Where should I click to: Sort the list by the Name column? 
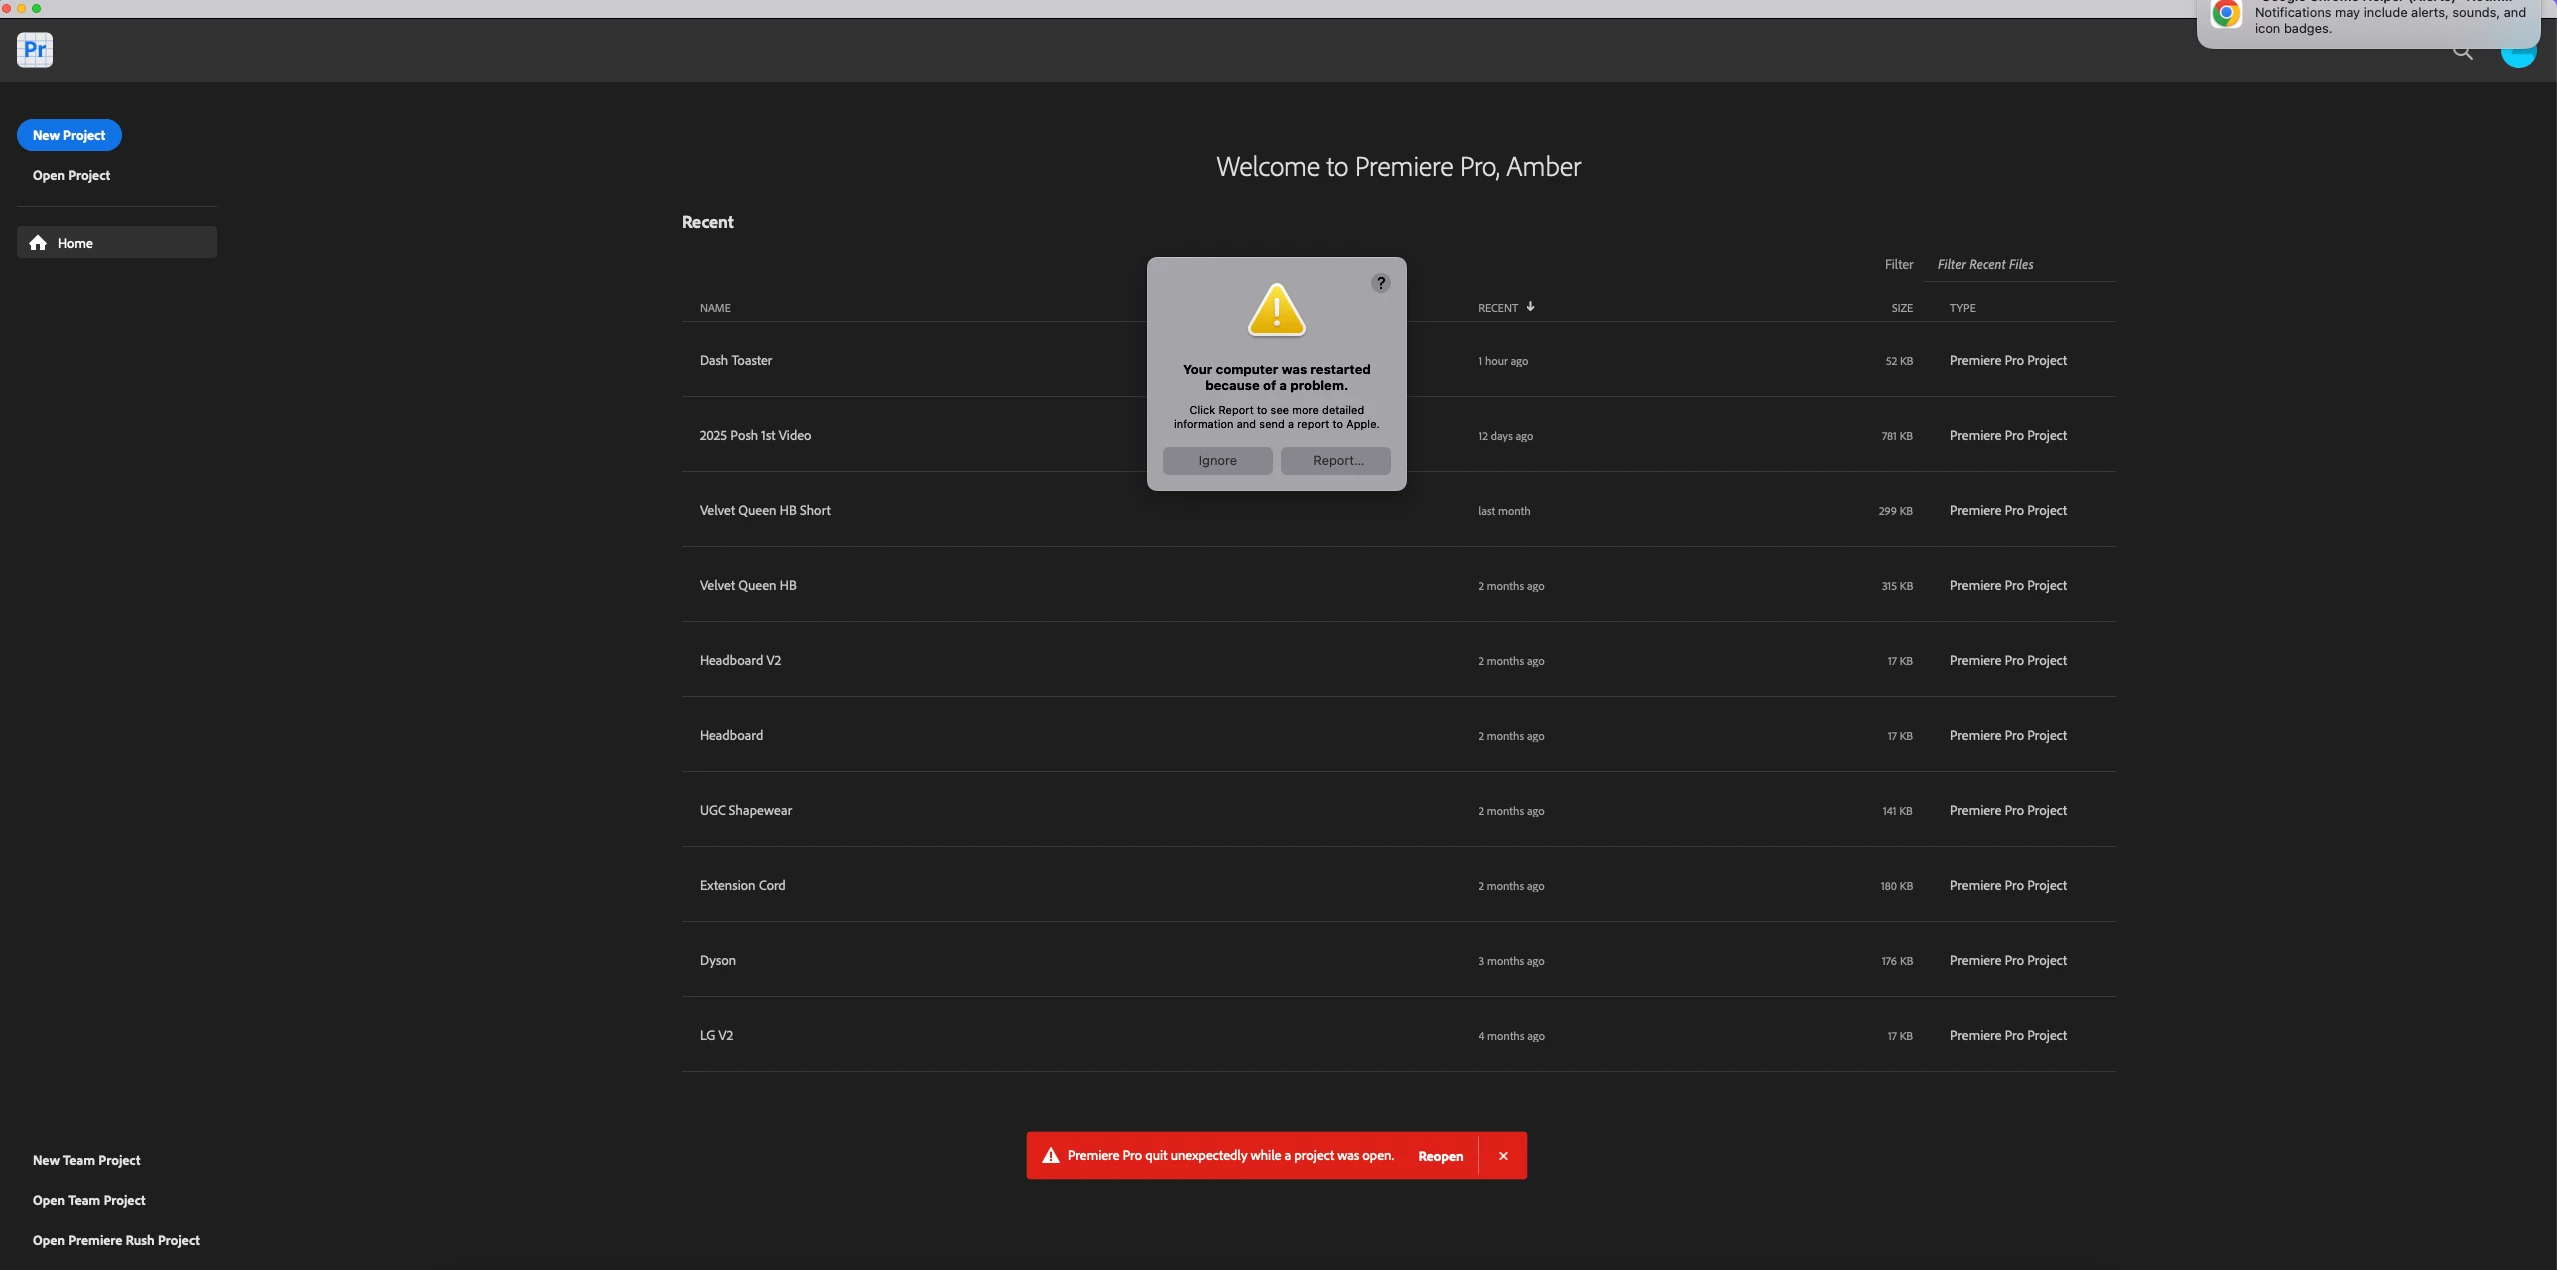point(715,308)
